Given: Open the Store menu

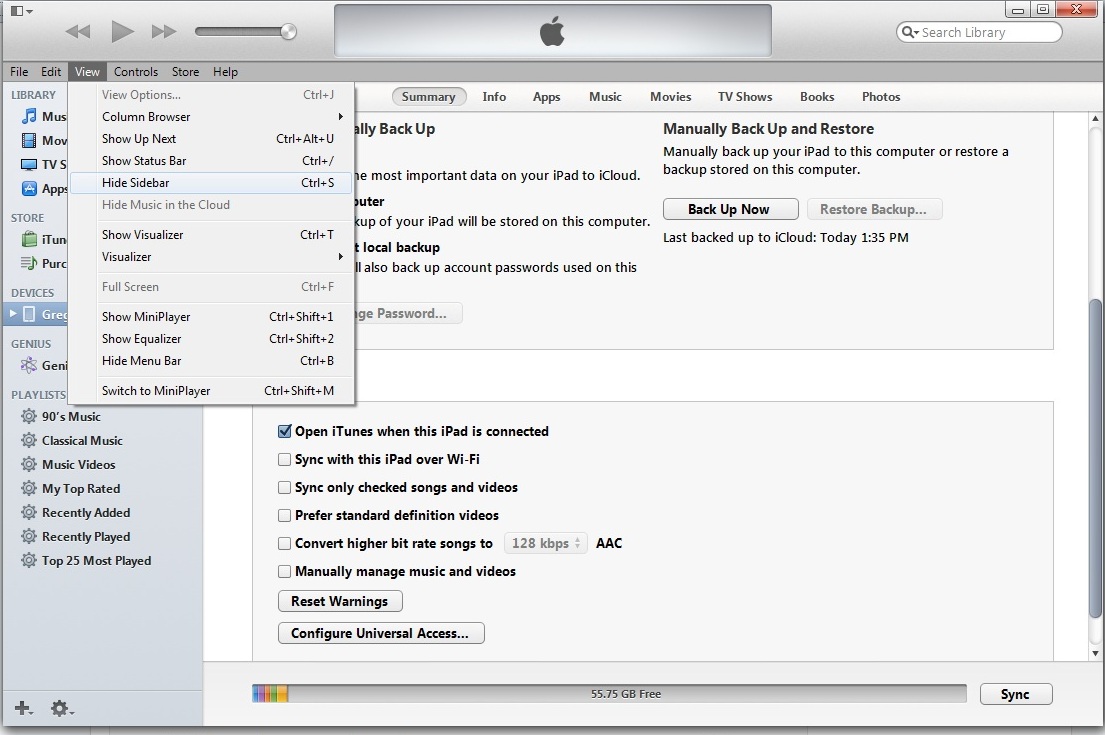Looking at the screenshot, I should 185,72.
